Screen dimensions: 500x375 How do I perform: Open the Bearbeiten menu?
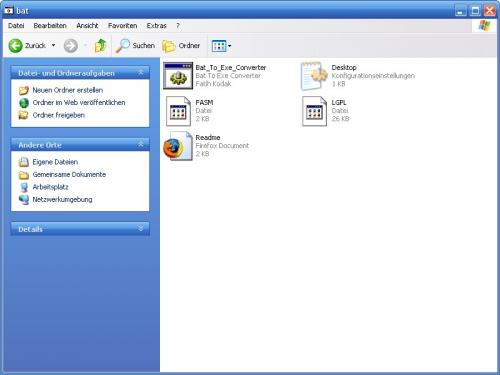coord(50,26)
